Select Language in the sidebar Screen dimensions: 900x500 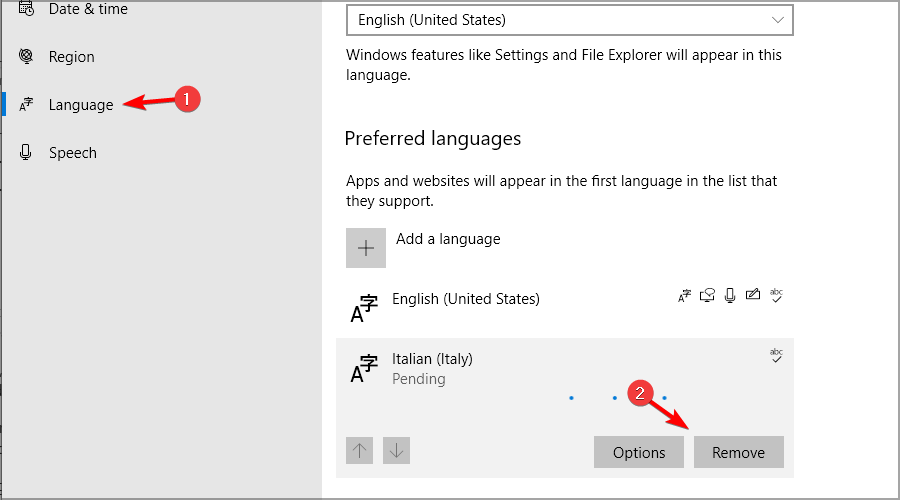pyautogui.click(x=81, y=105)
